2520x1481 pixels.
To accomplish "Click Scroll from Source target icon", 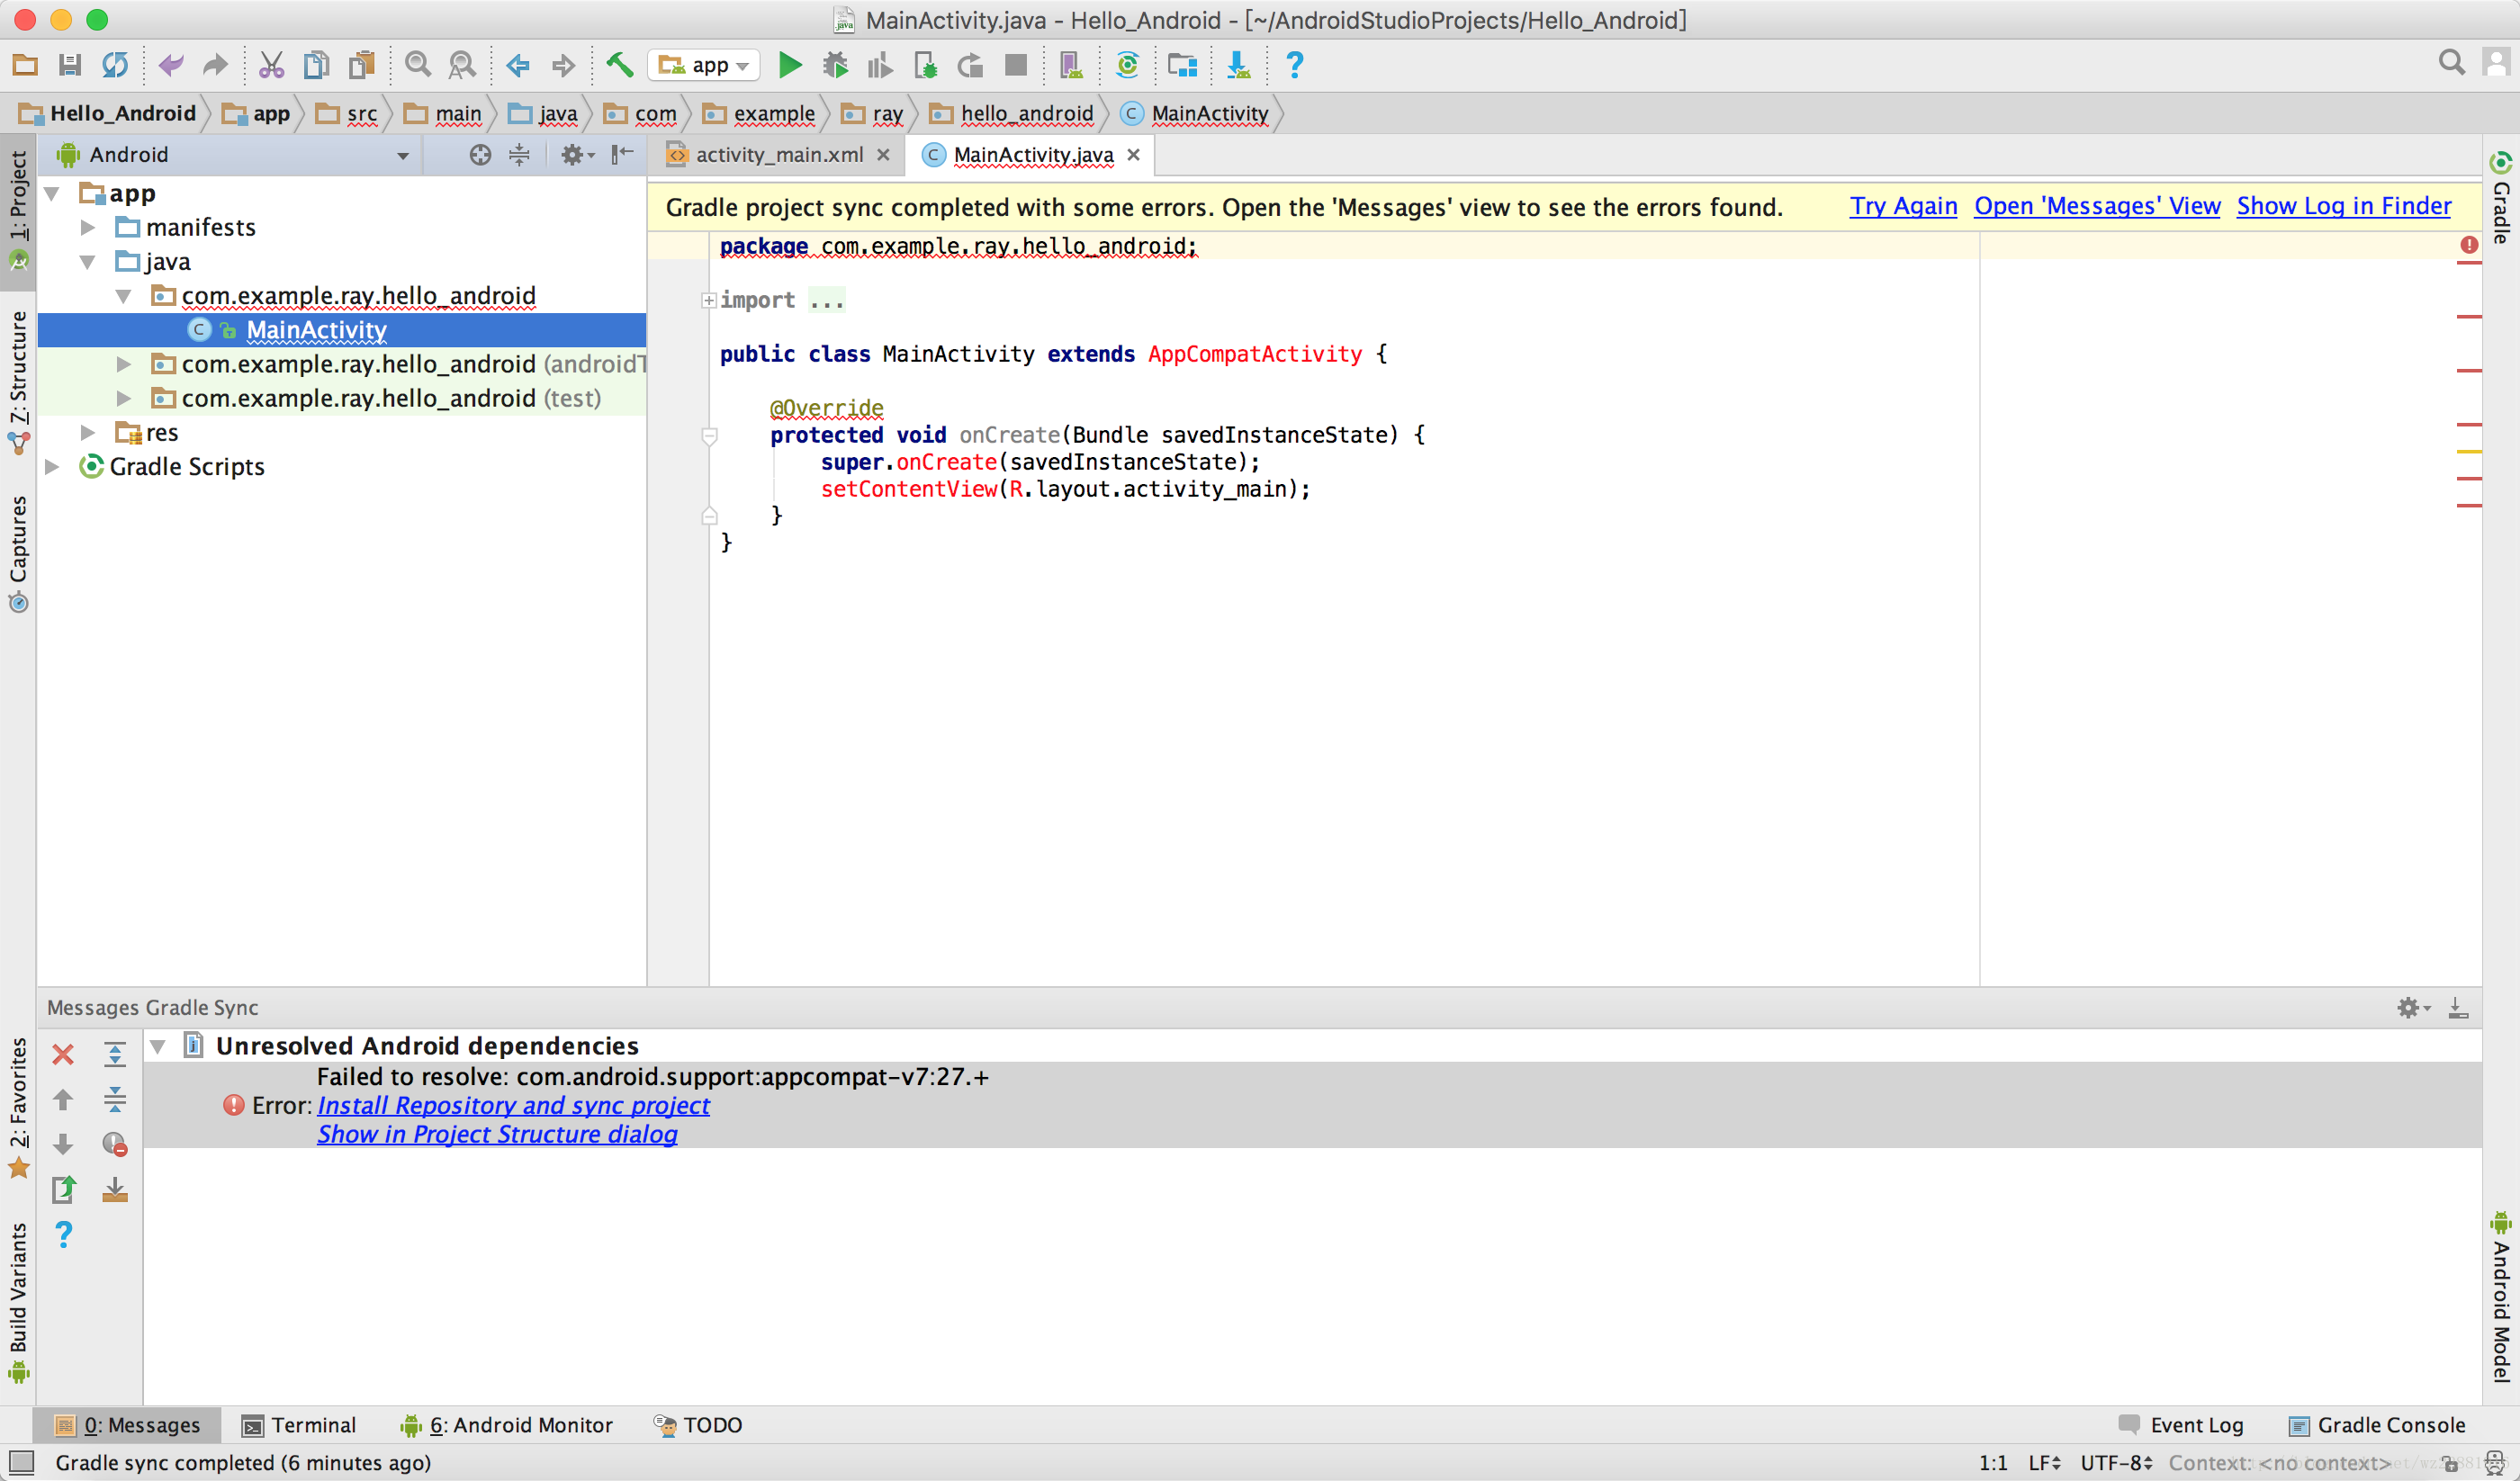I will click(480, 155).
